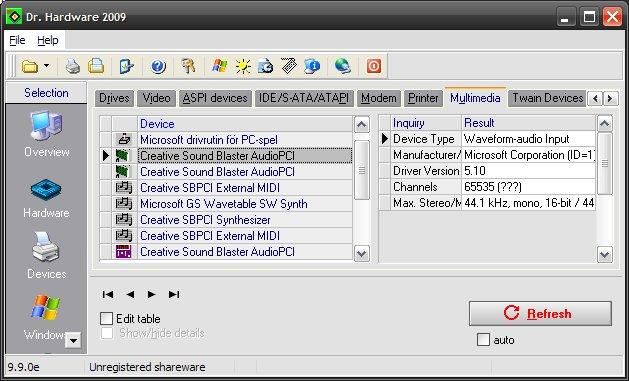Open the Help menu
Screen dimensions: 629x381
point(48,40)
